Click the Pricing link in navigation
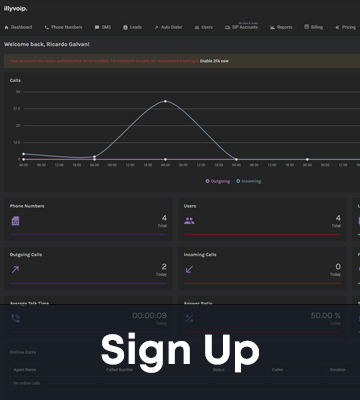 point(345,27)
